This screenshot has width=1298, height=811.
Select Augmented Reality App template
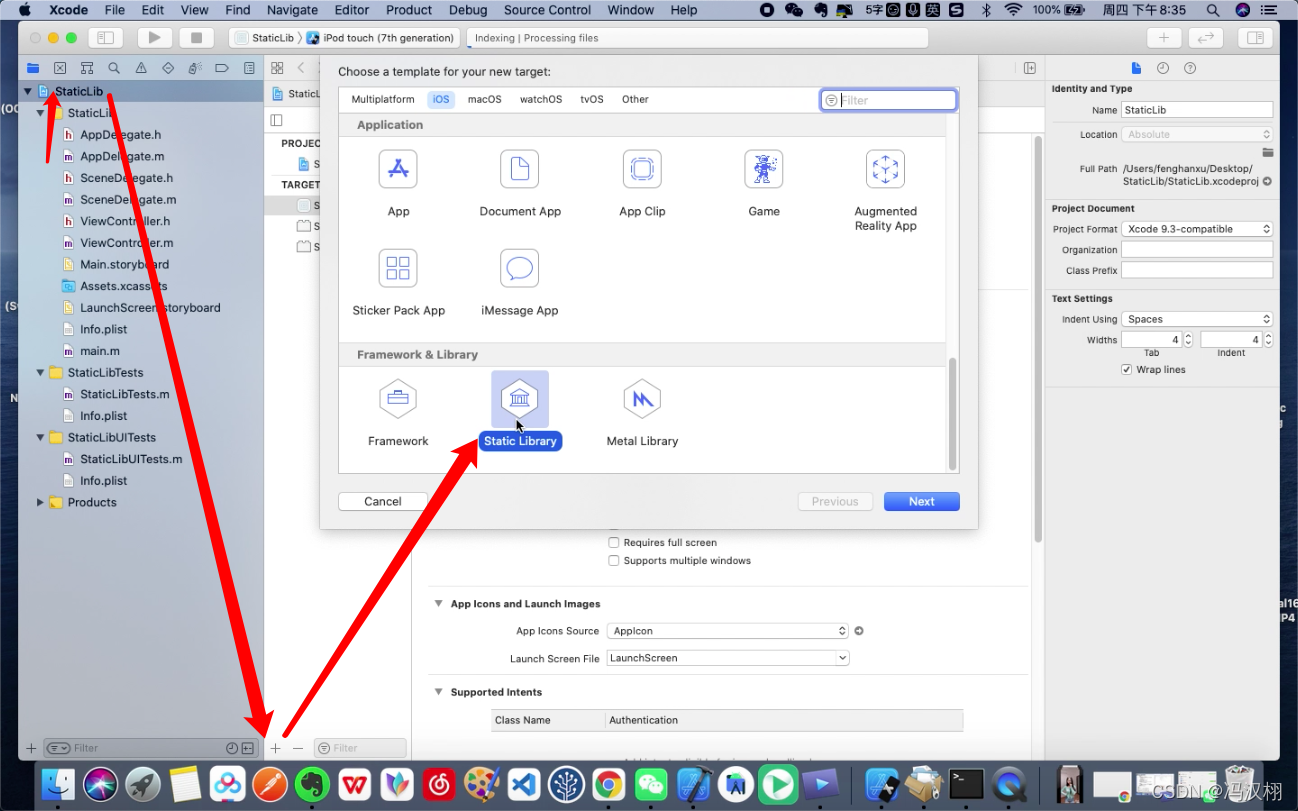click(x=885, y=190)
